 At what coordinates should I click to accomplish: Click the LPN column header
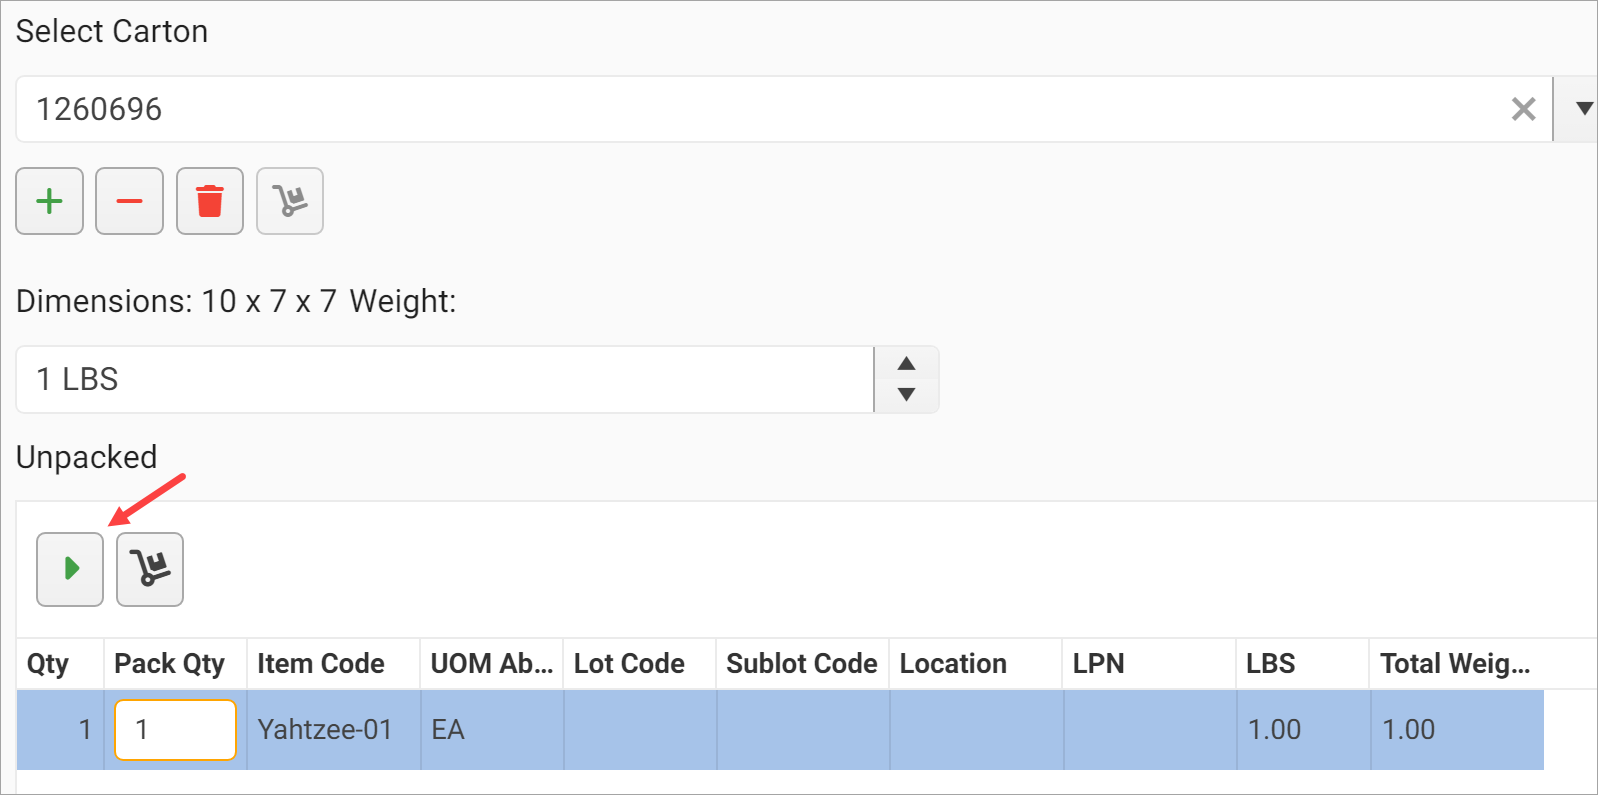coord(1098,664)
